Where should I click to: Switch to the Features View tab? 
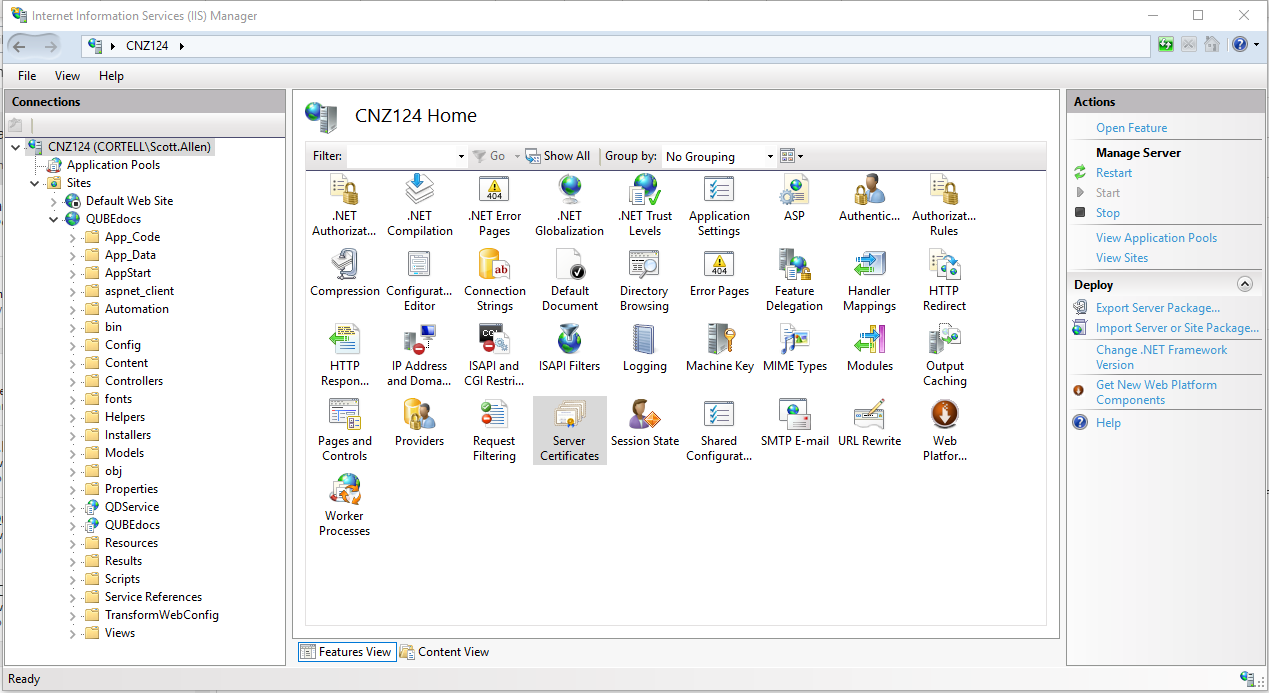(346, 652)
